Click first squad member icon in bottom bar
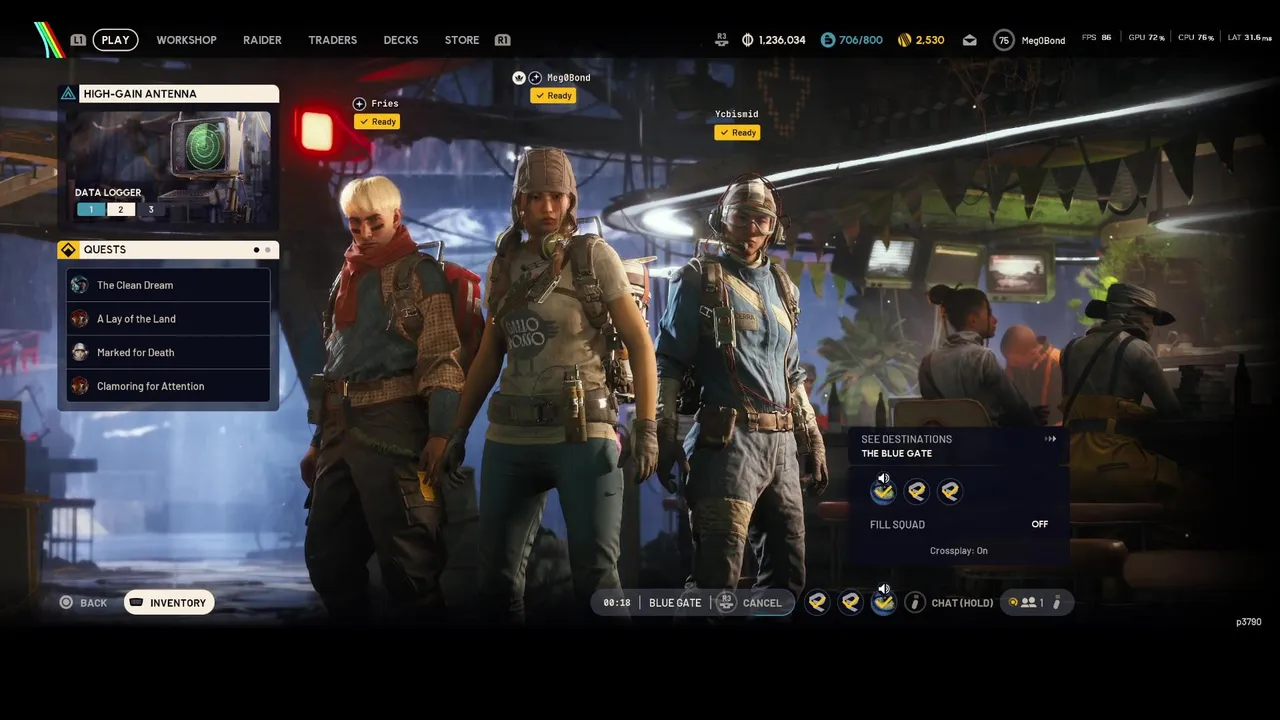 (817, 602)
